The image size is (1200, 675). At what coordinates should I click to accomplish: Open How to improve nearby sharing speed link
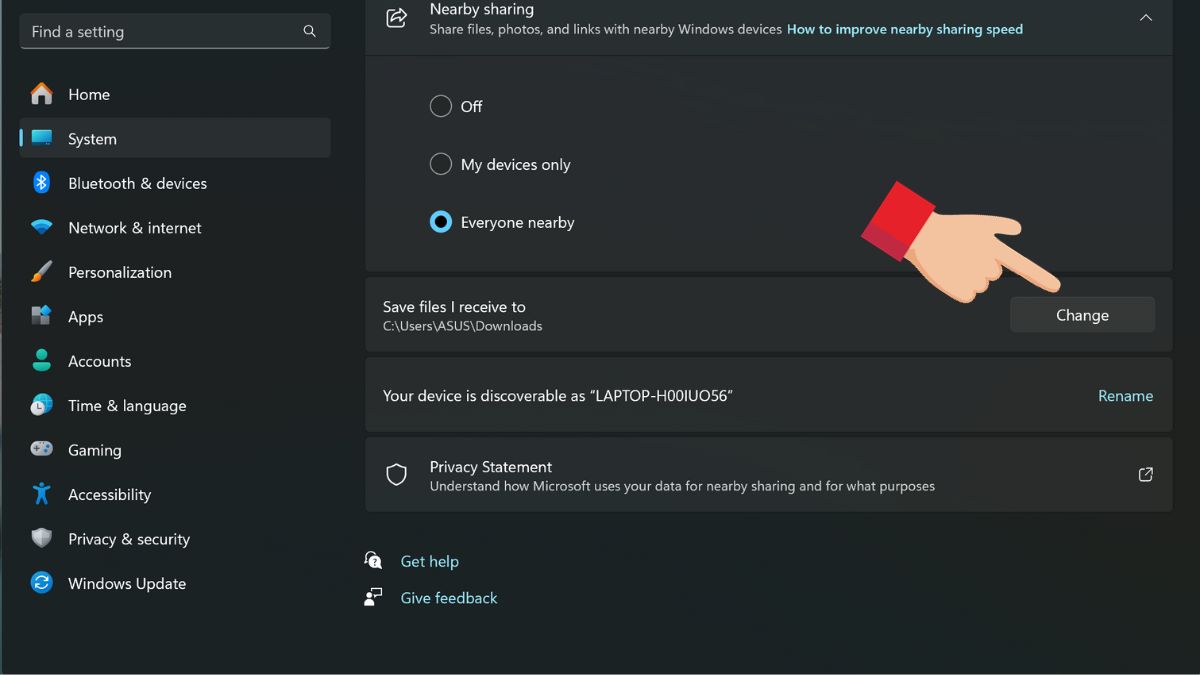pos(904,29)
